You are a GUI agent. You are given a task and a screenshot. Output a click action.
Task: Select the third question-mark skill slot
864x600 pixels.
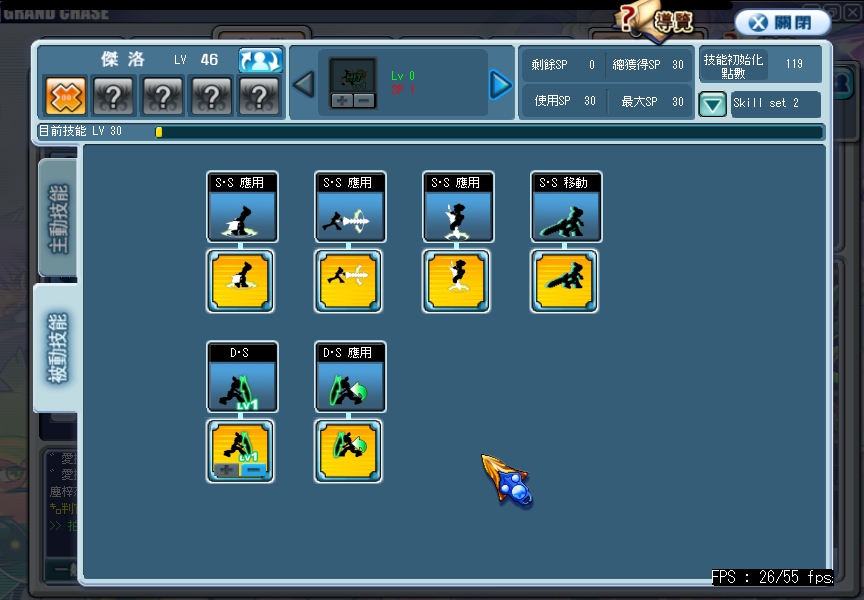(212, 96)
